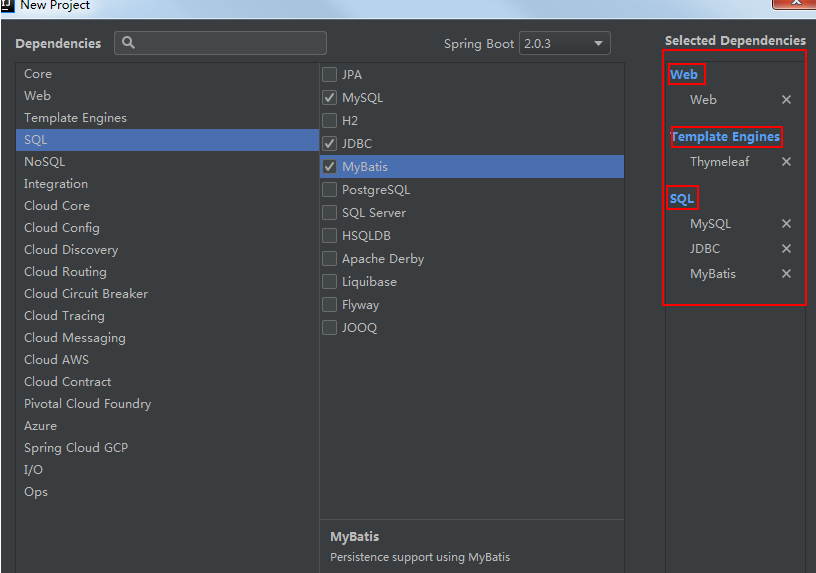
Task: Select the Cloud Messaging category
Action: point(167,338)
